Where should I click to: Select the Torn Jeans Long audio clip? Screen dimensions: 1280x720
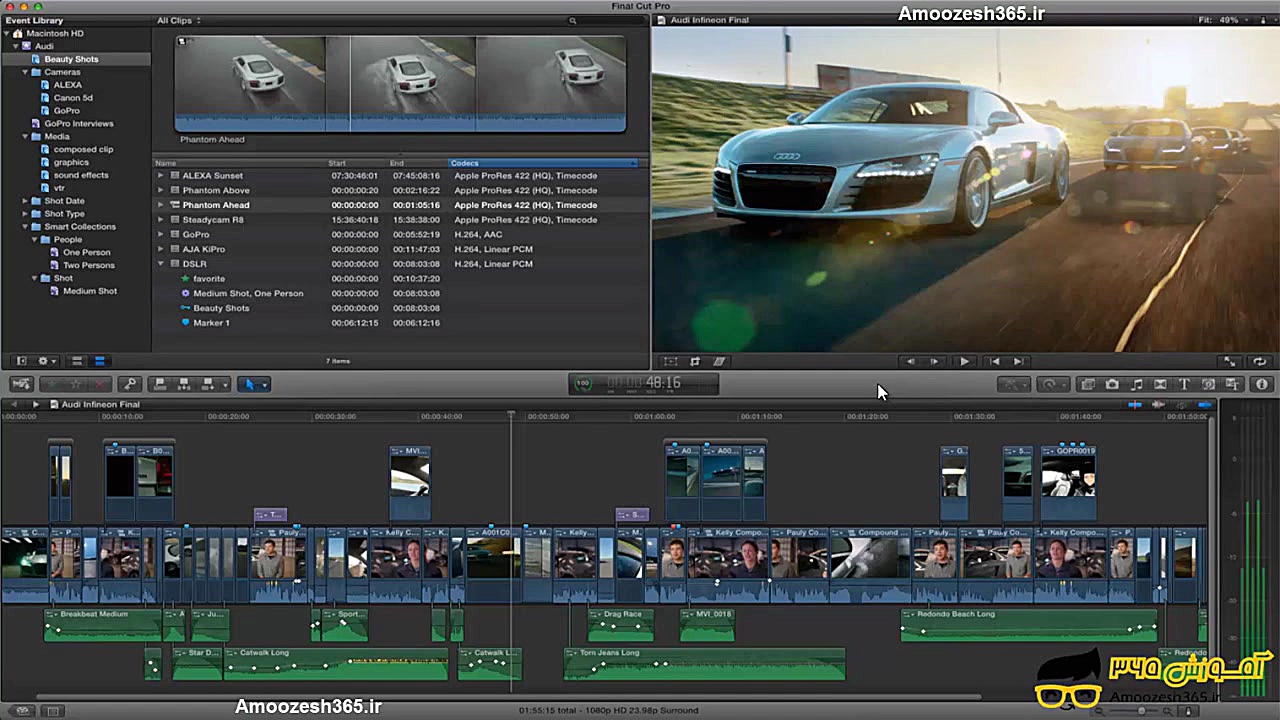pyautogui.click(x=705, y=664)
